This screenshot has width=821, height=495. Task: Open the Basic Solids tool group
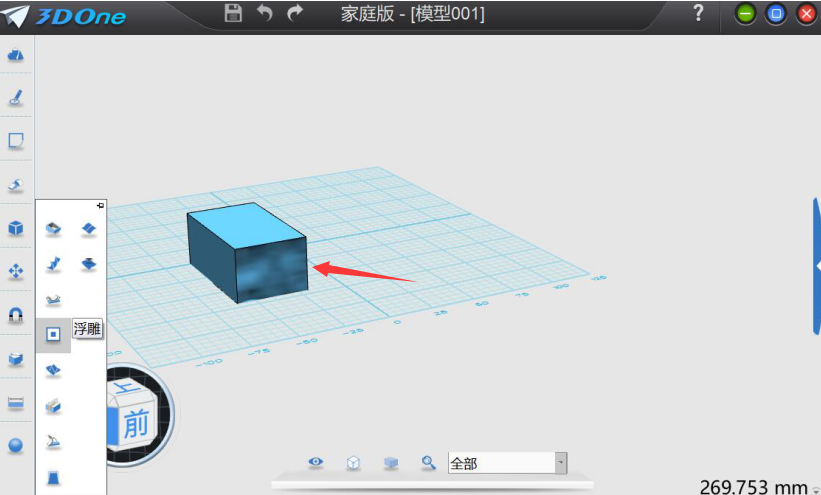16,54
